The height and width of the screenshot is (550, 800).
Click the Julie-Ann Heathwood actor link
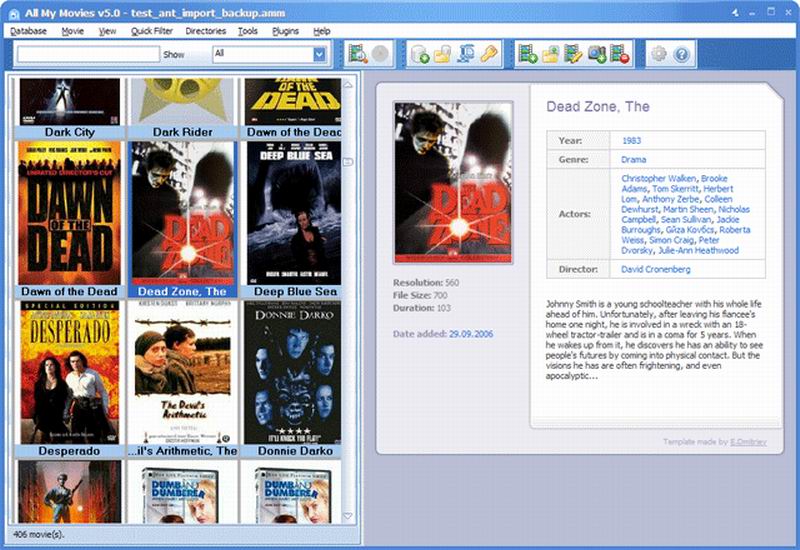tap(698, 251)
